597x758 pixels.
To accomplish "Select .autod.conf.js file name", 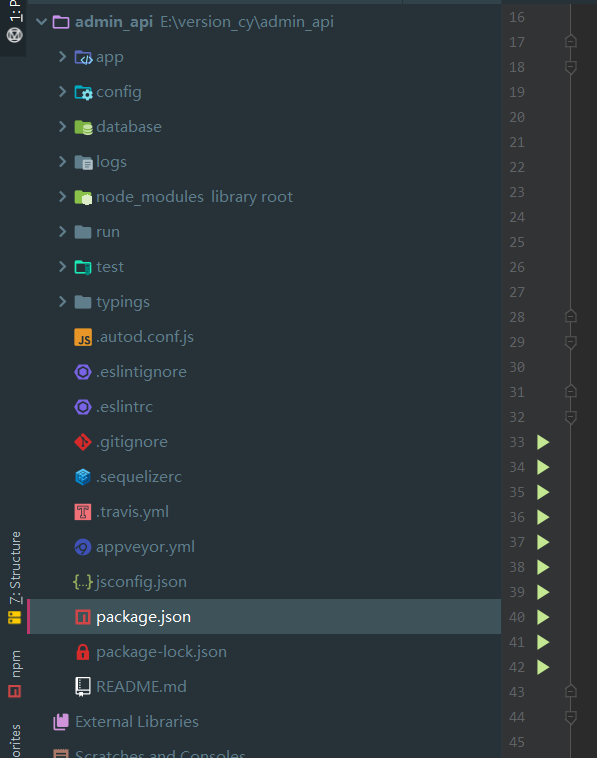I will 145,336.
